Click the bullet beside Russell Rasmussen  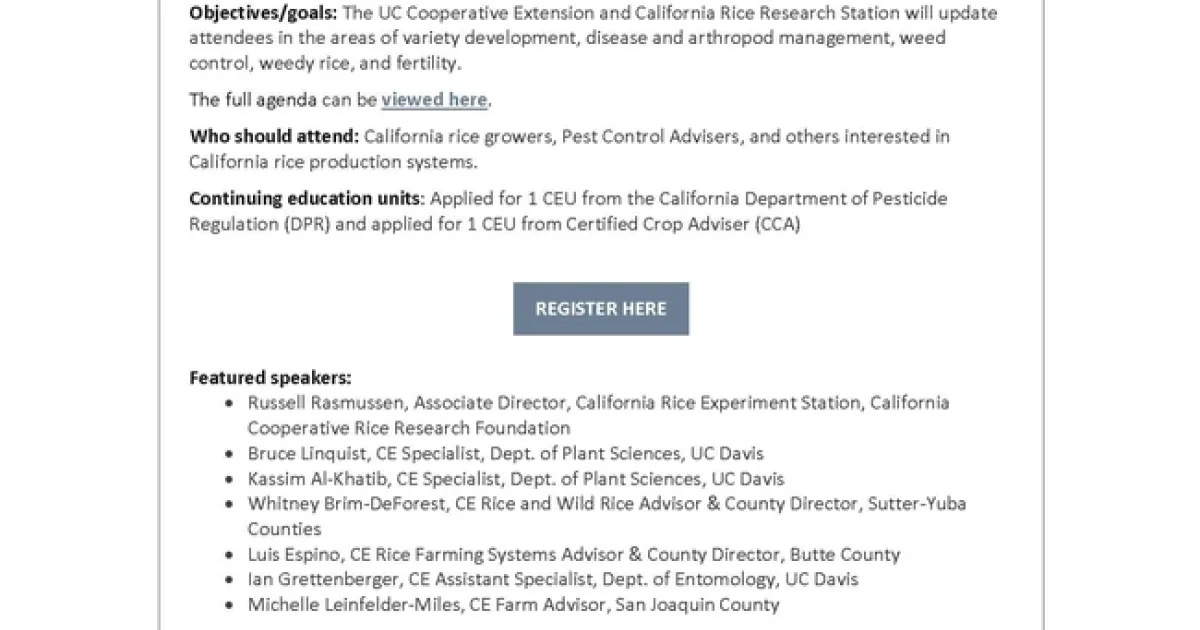(229, 404)
